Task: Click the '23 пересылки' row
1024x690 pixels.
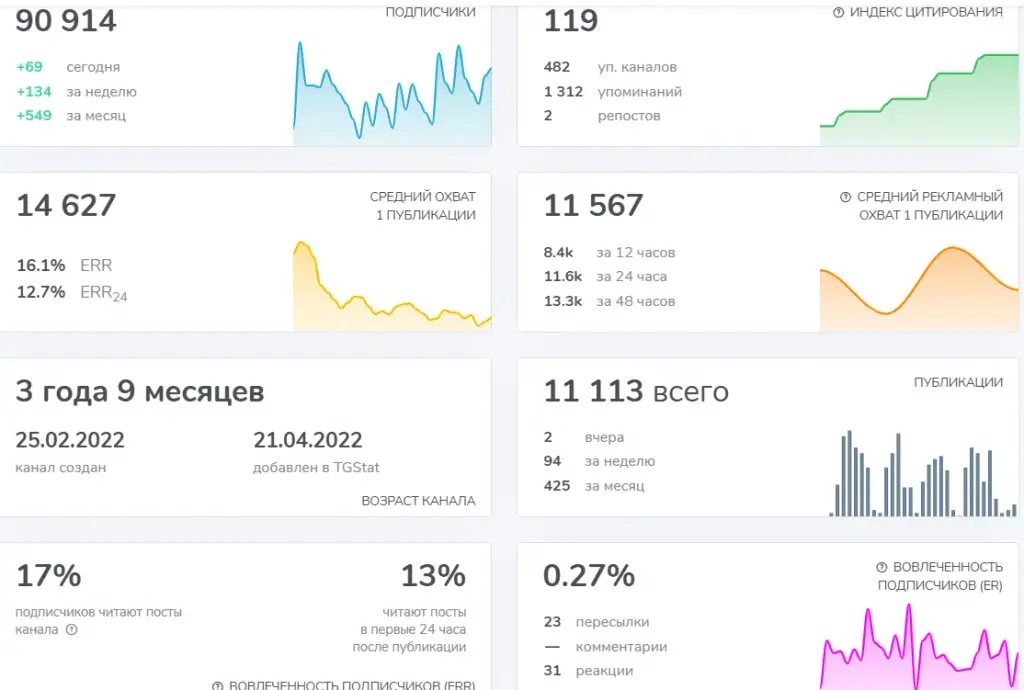Action: coord(597,621)
